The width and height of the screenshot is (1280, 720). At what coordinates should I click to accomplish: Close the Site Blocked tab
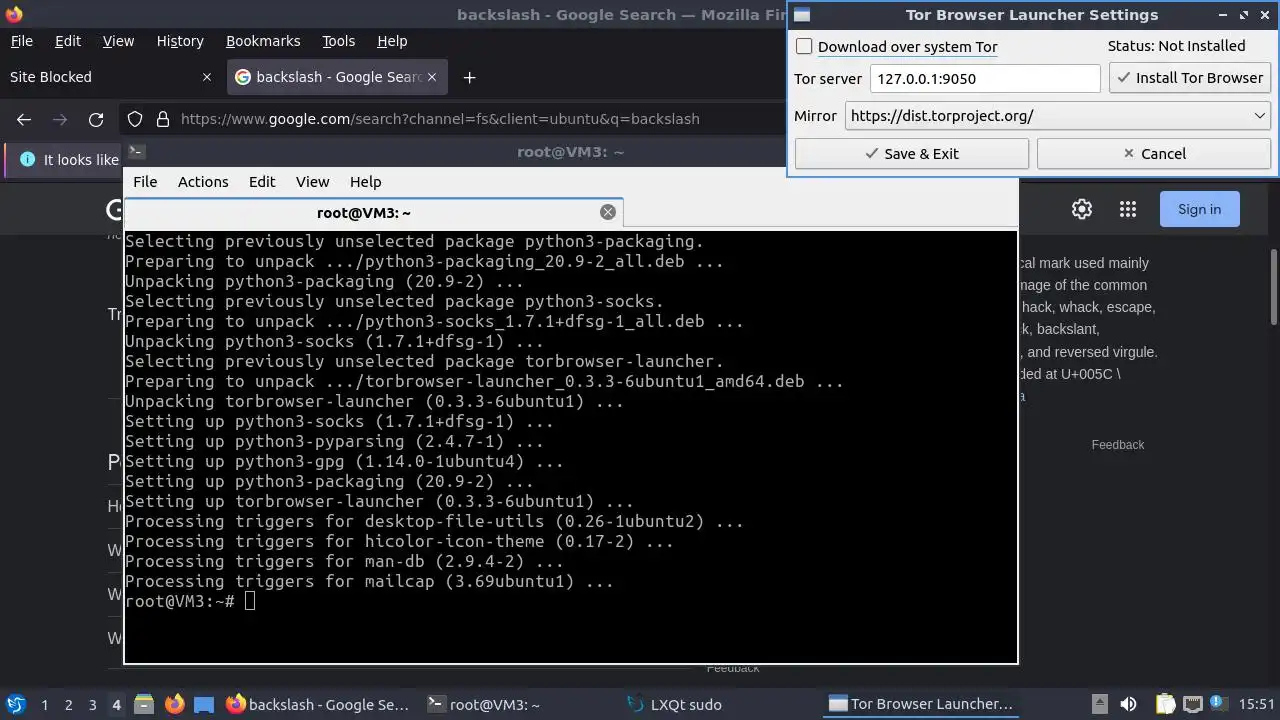pos(207,77)
